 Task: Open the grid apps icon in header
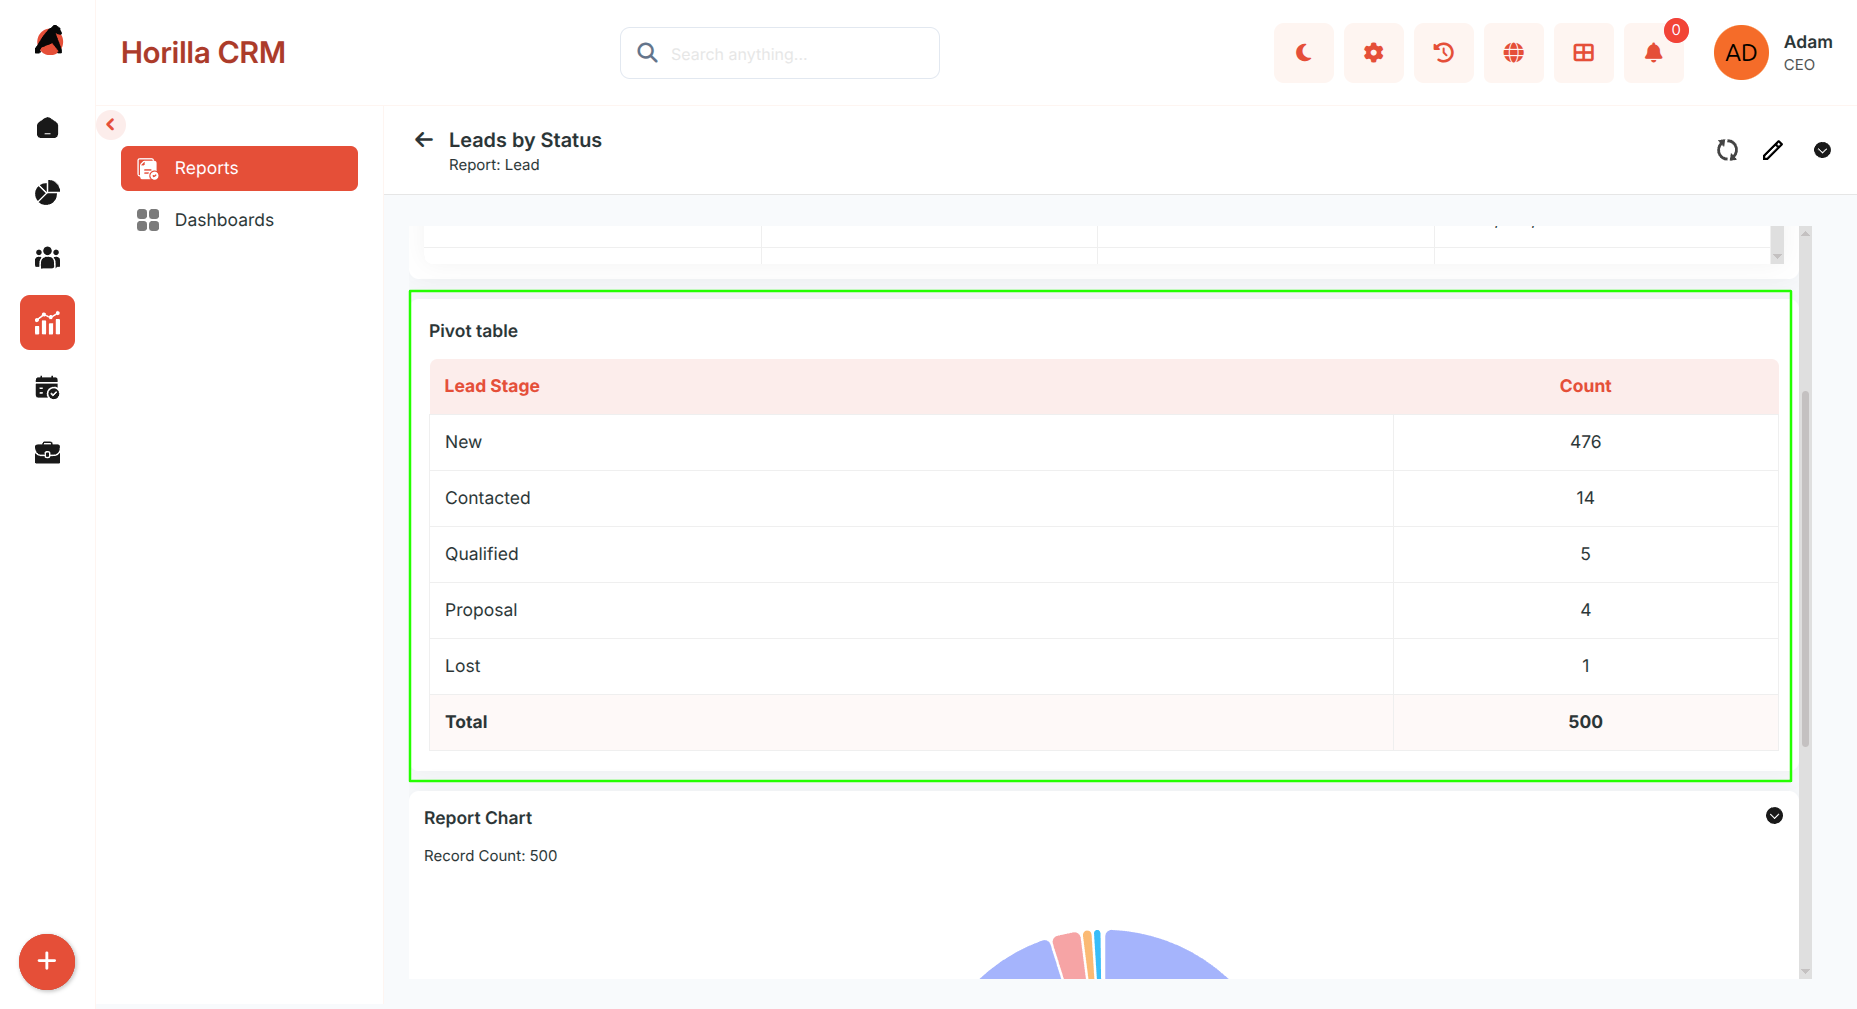[x=1583, y=53]
